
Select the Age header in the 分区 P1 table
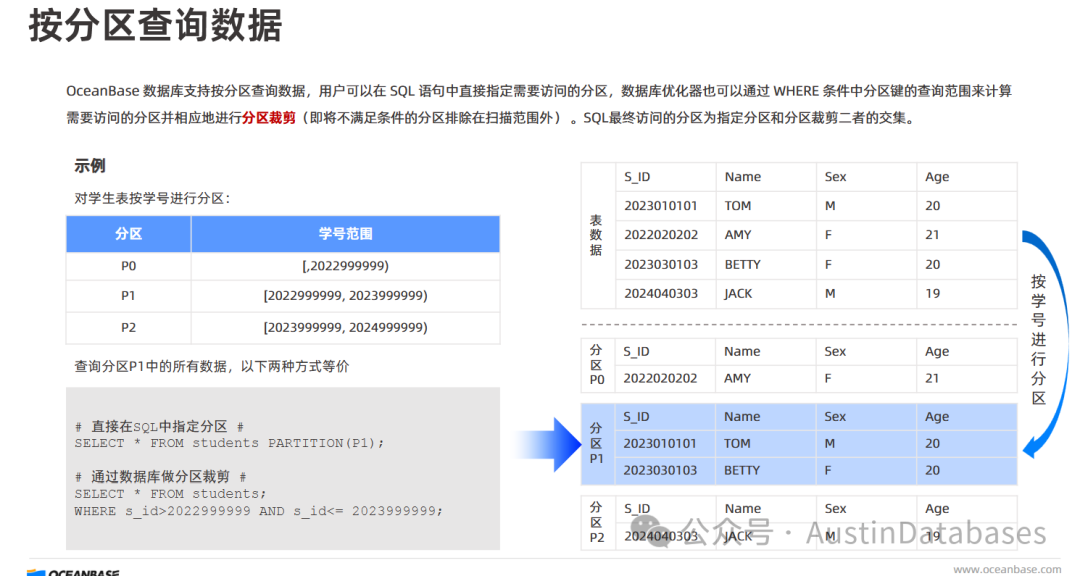[x=937, y=417]
